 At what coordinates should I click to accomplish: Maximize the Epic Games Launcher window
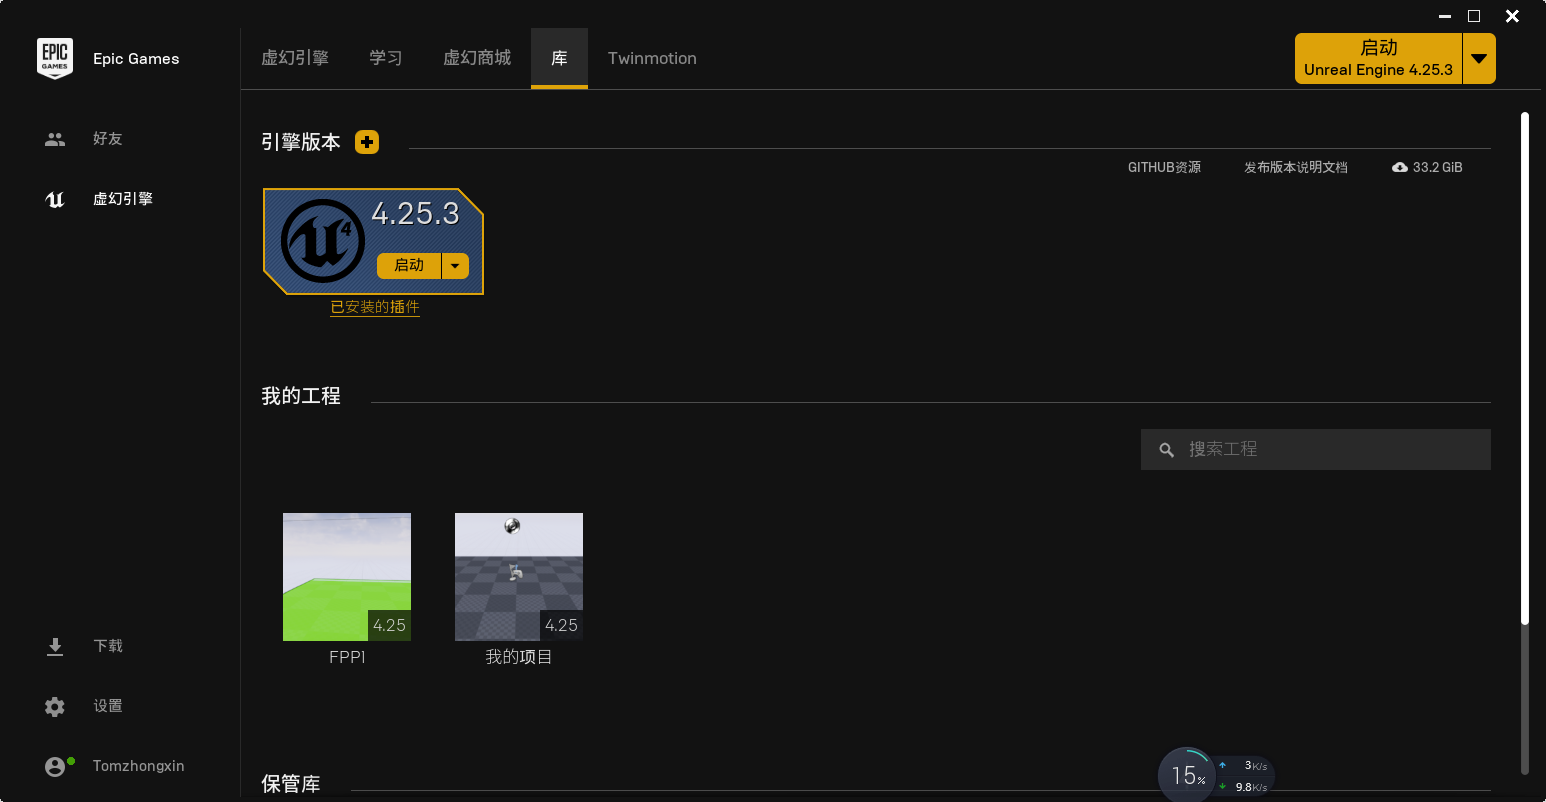point(1474,16)
